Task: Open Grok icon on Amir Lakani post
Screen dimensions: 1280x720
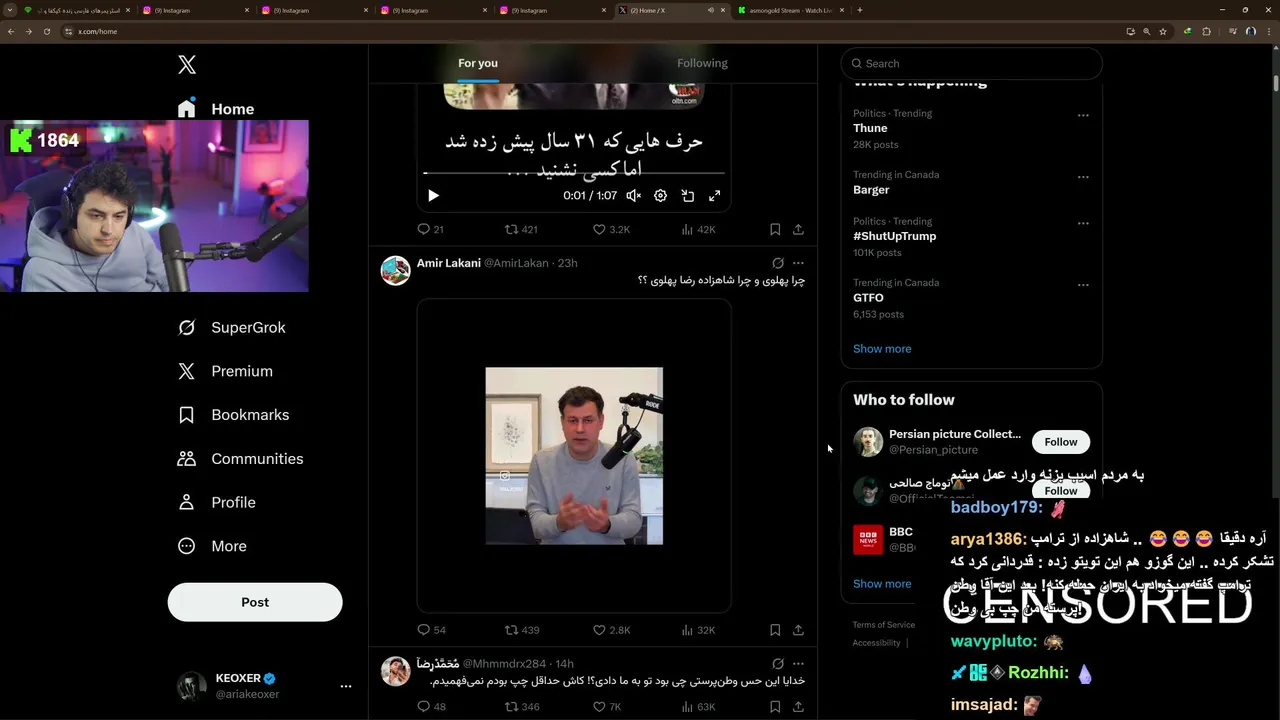Action: [778, 263]
